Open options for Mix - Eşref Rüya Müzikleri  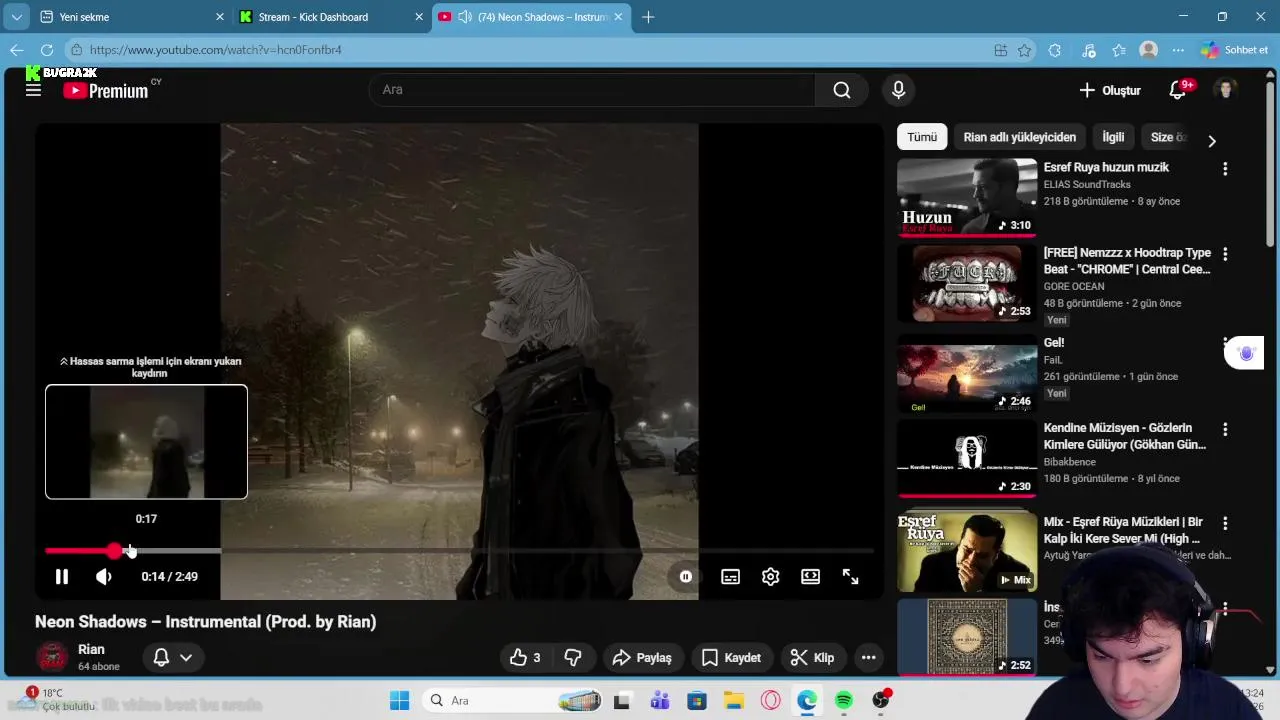click(x=1225, y=523)
